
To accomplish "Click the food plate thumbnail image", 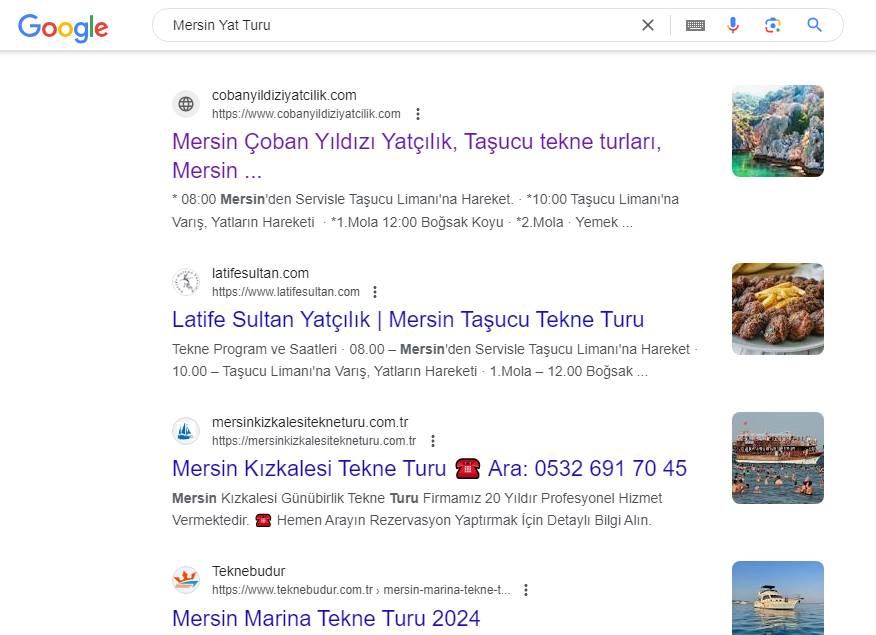I will [777, 309].
